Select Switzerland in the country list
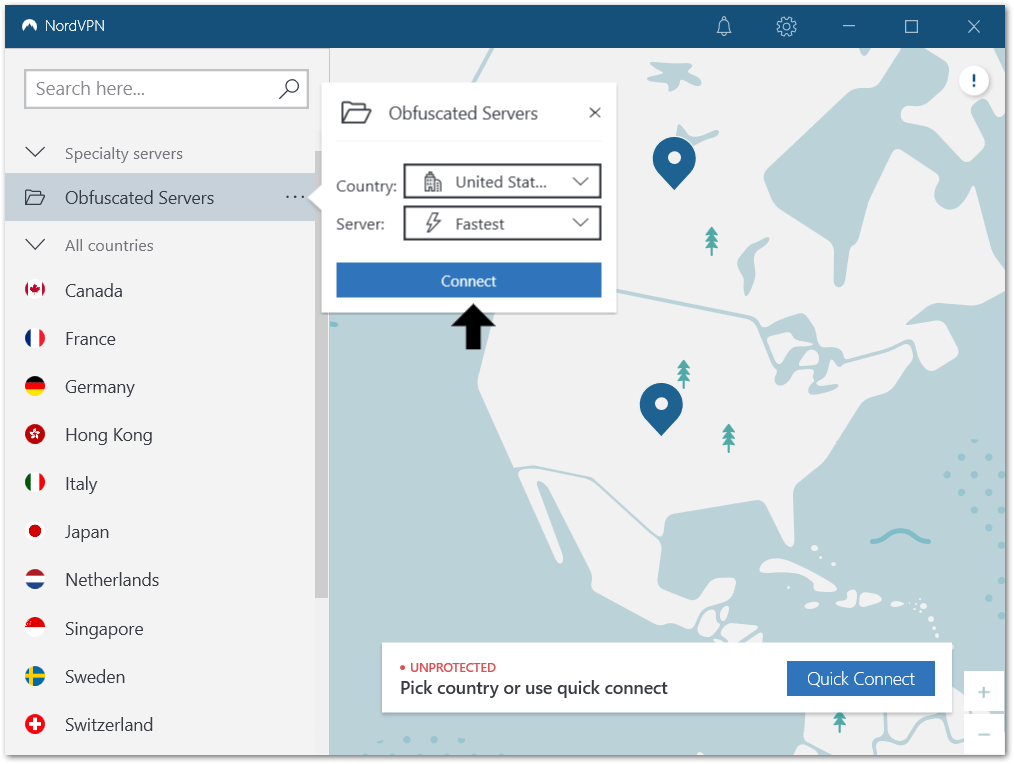The image size is (1014, 764). click(160, 725)
